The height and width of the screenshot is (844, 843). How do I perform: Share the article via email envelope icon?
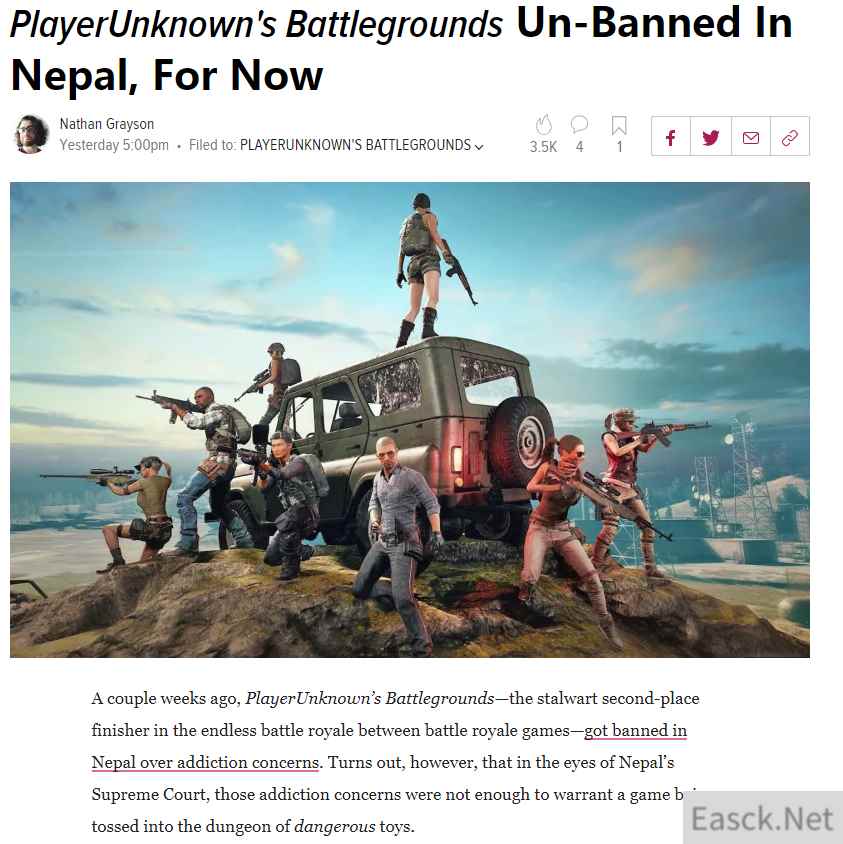pos(750,137)
